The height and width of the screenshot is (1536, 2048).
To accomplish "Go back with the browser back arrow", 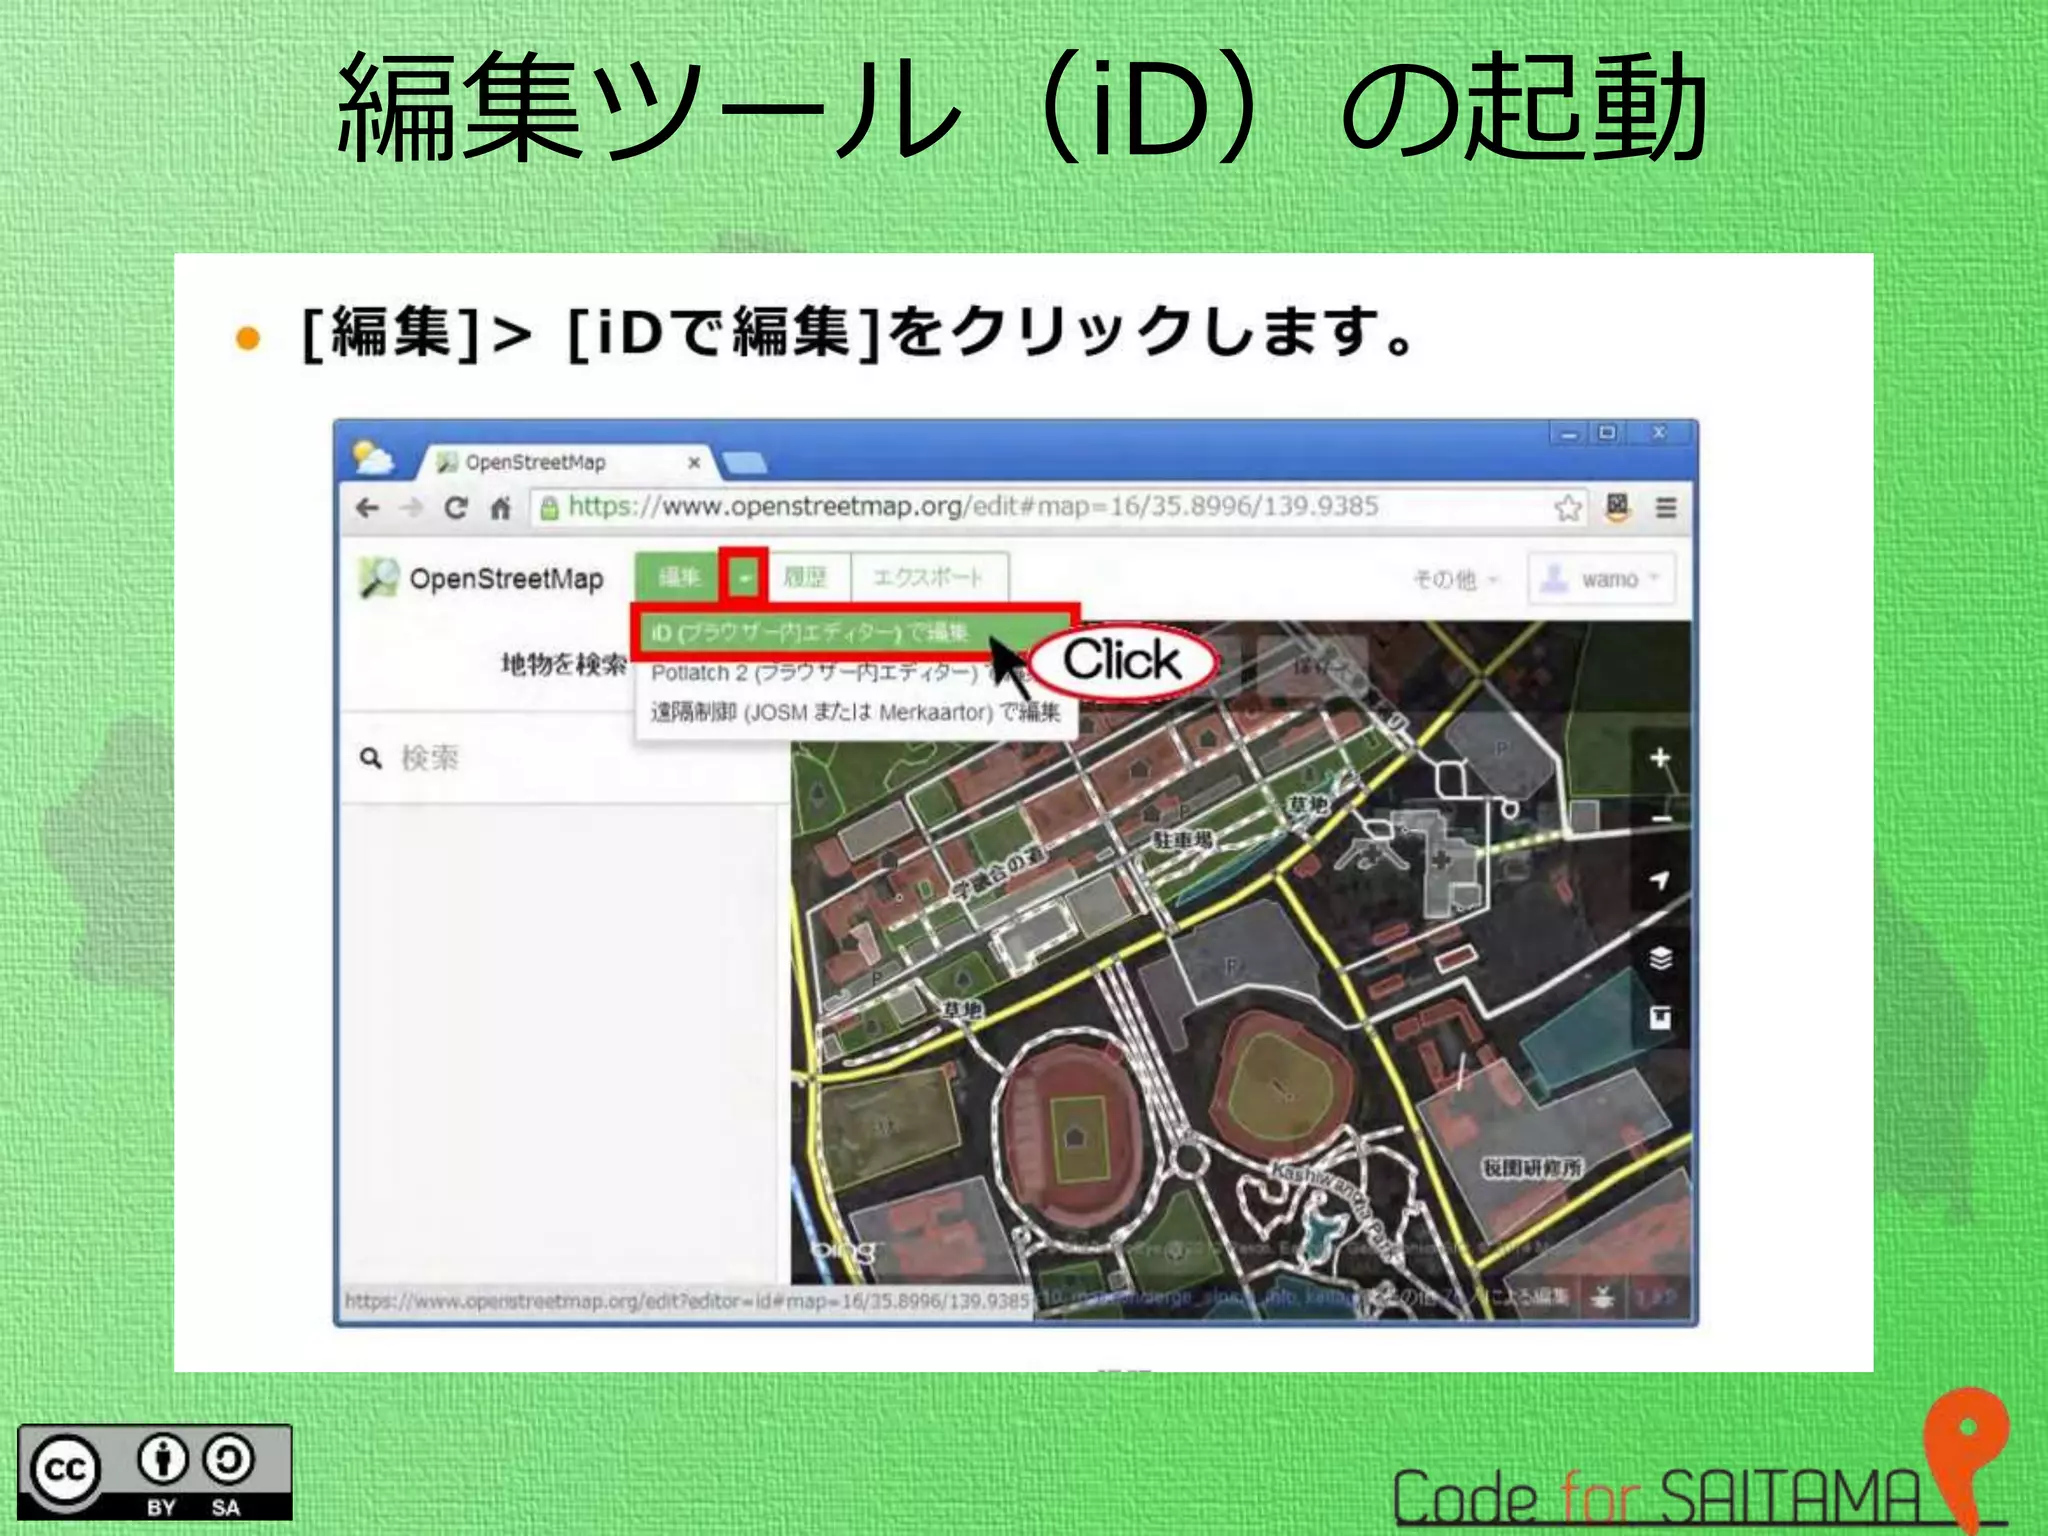I will pyautogui.click(x=367, y=508).
